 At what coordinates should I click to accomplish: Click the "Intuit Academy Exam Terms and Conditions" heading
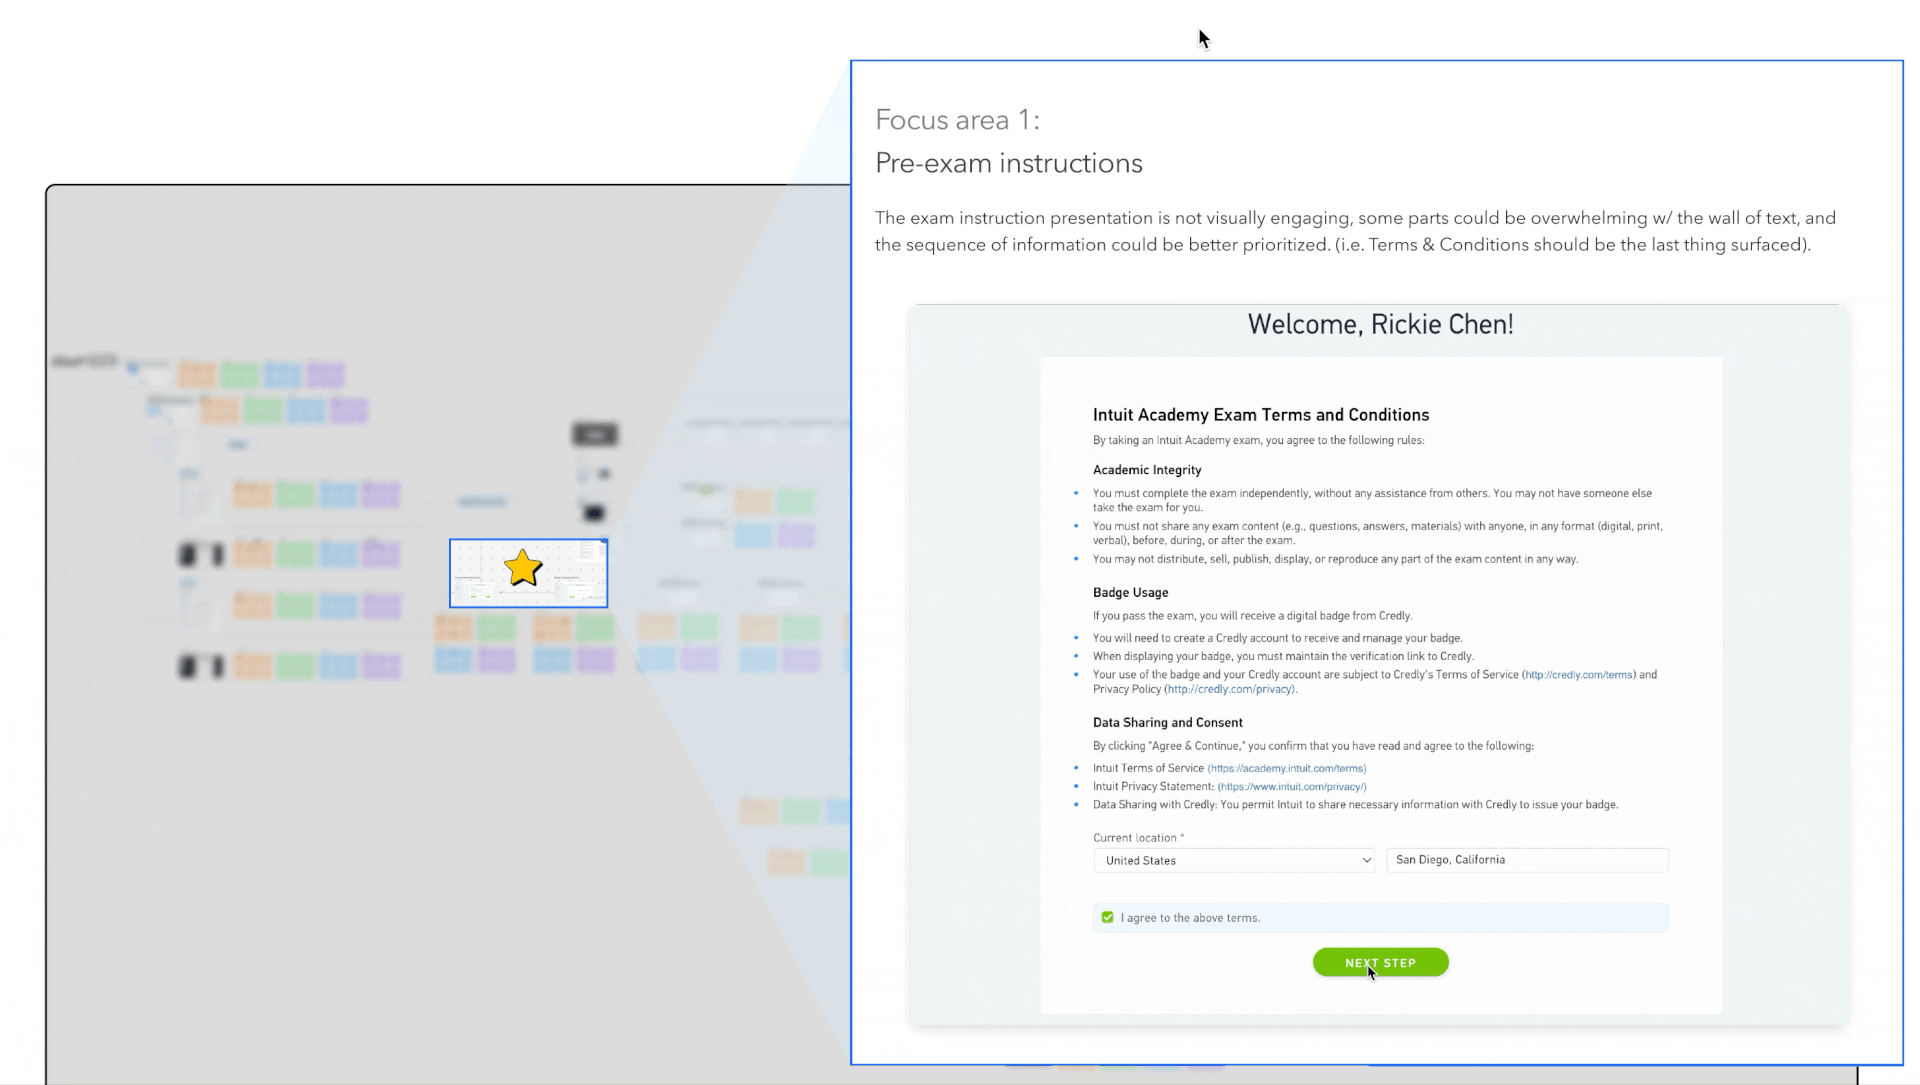pos(1260,415)
